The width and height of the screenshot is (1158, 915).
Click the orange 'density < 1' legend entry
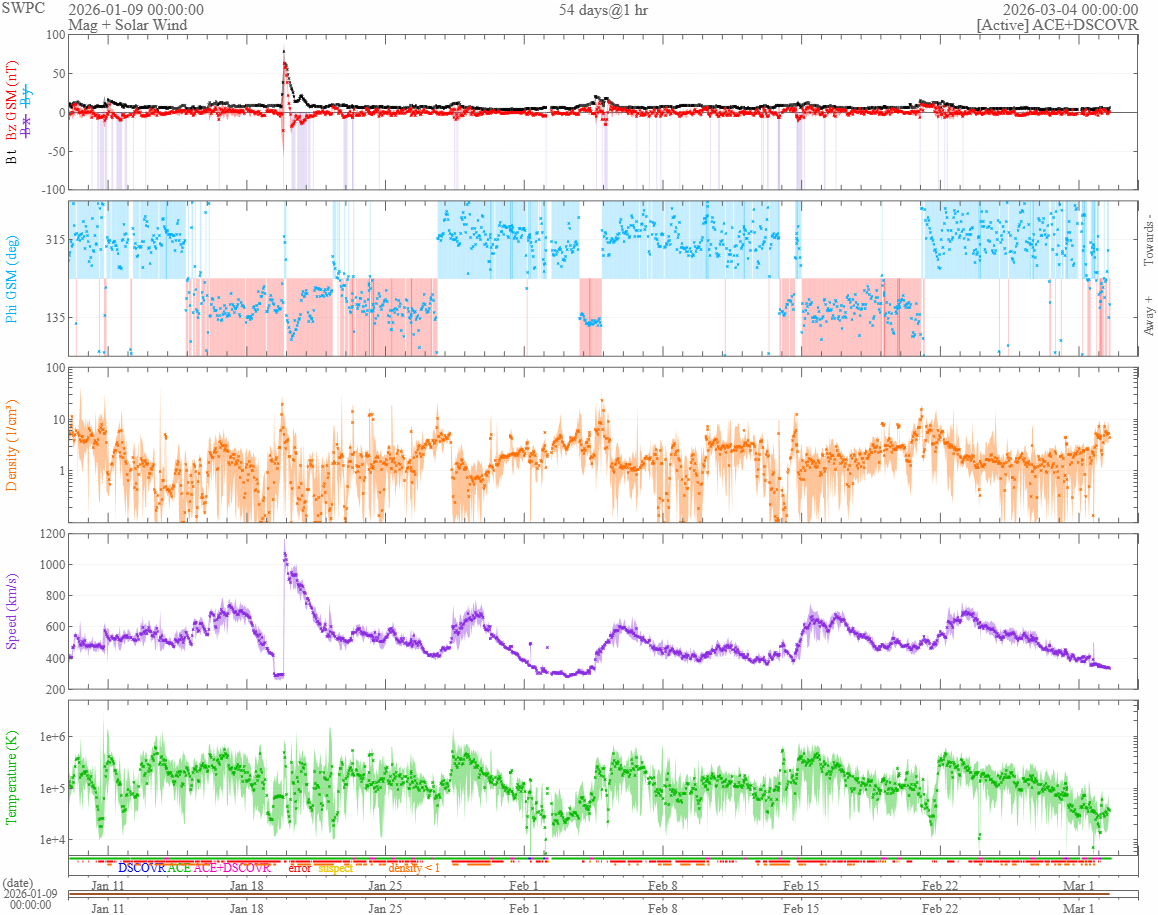(414, 868)
